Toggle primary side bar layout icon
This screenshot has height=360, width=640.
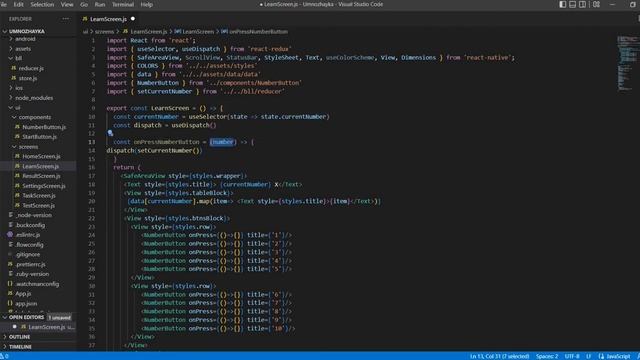tap(562, 4)
